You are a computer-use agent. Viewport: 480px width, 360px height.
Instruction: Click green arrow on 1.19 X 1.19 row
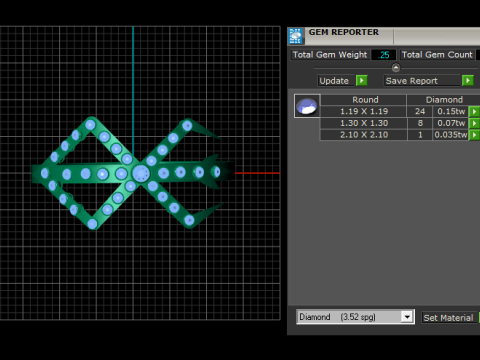pos(474,111)
